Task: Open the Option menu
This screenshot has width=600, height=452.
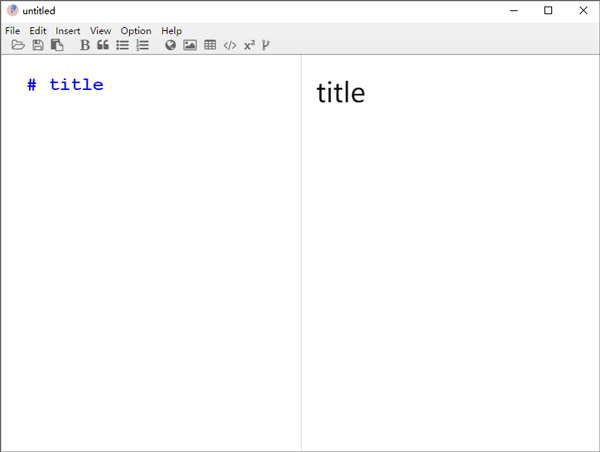Action: point(136,31)
